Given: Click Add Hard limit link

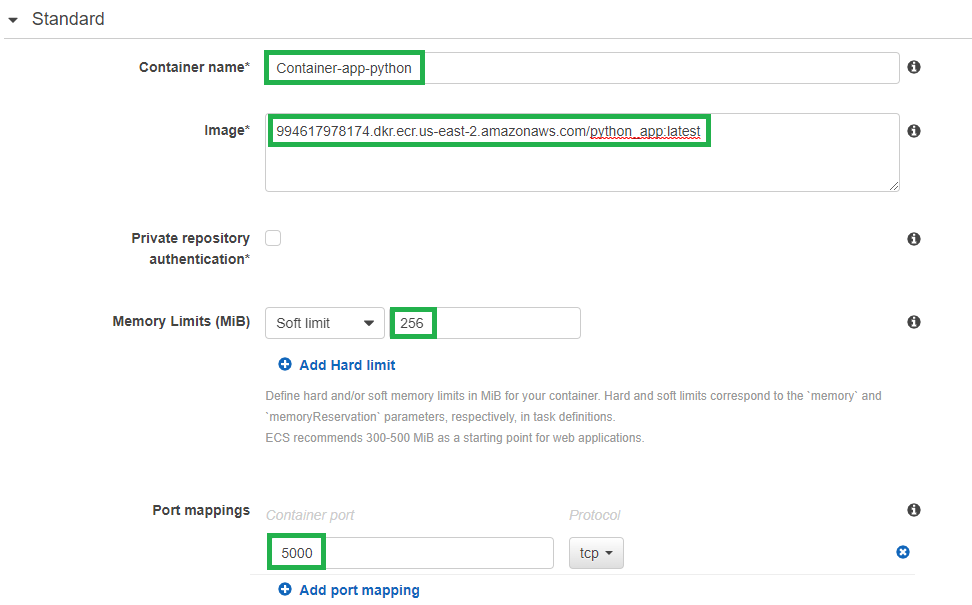Looking at the screenshot, I should tap(347, 365).
